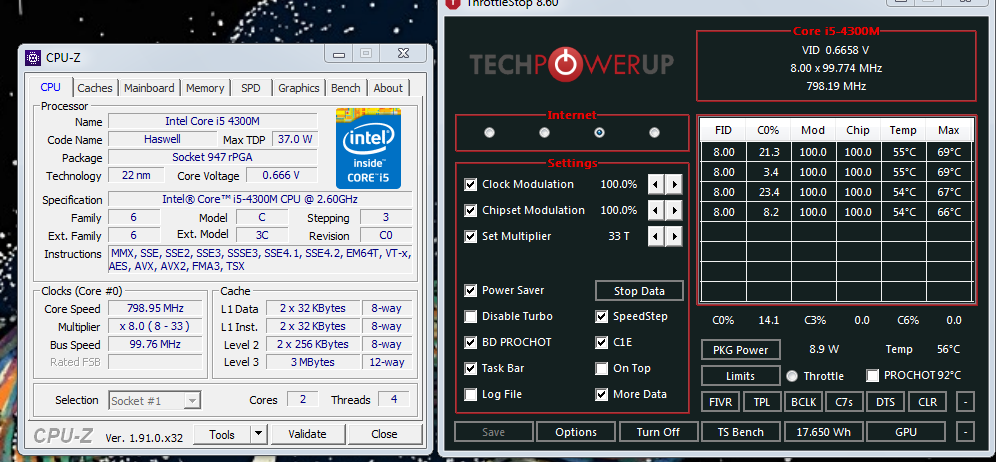
Task: Decrease Chipset Modulation with left arrow
Action: [656, 210]
